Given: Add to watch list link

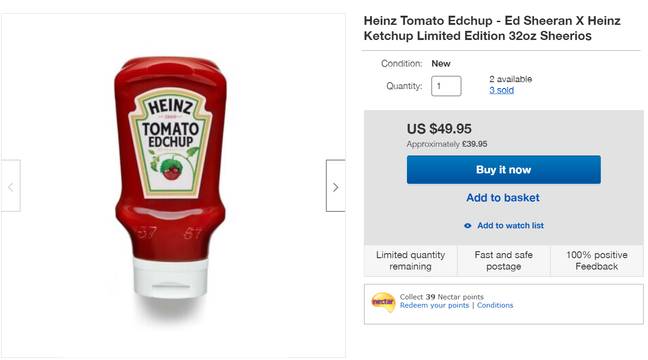Looking at the screenshot, I should pos(510,225).
